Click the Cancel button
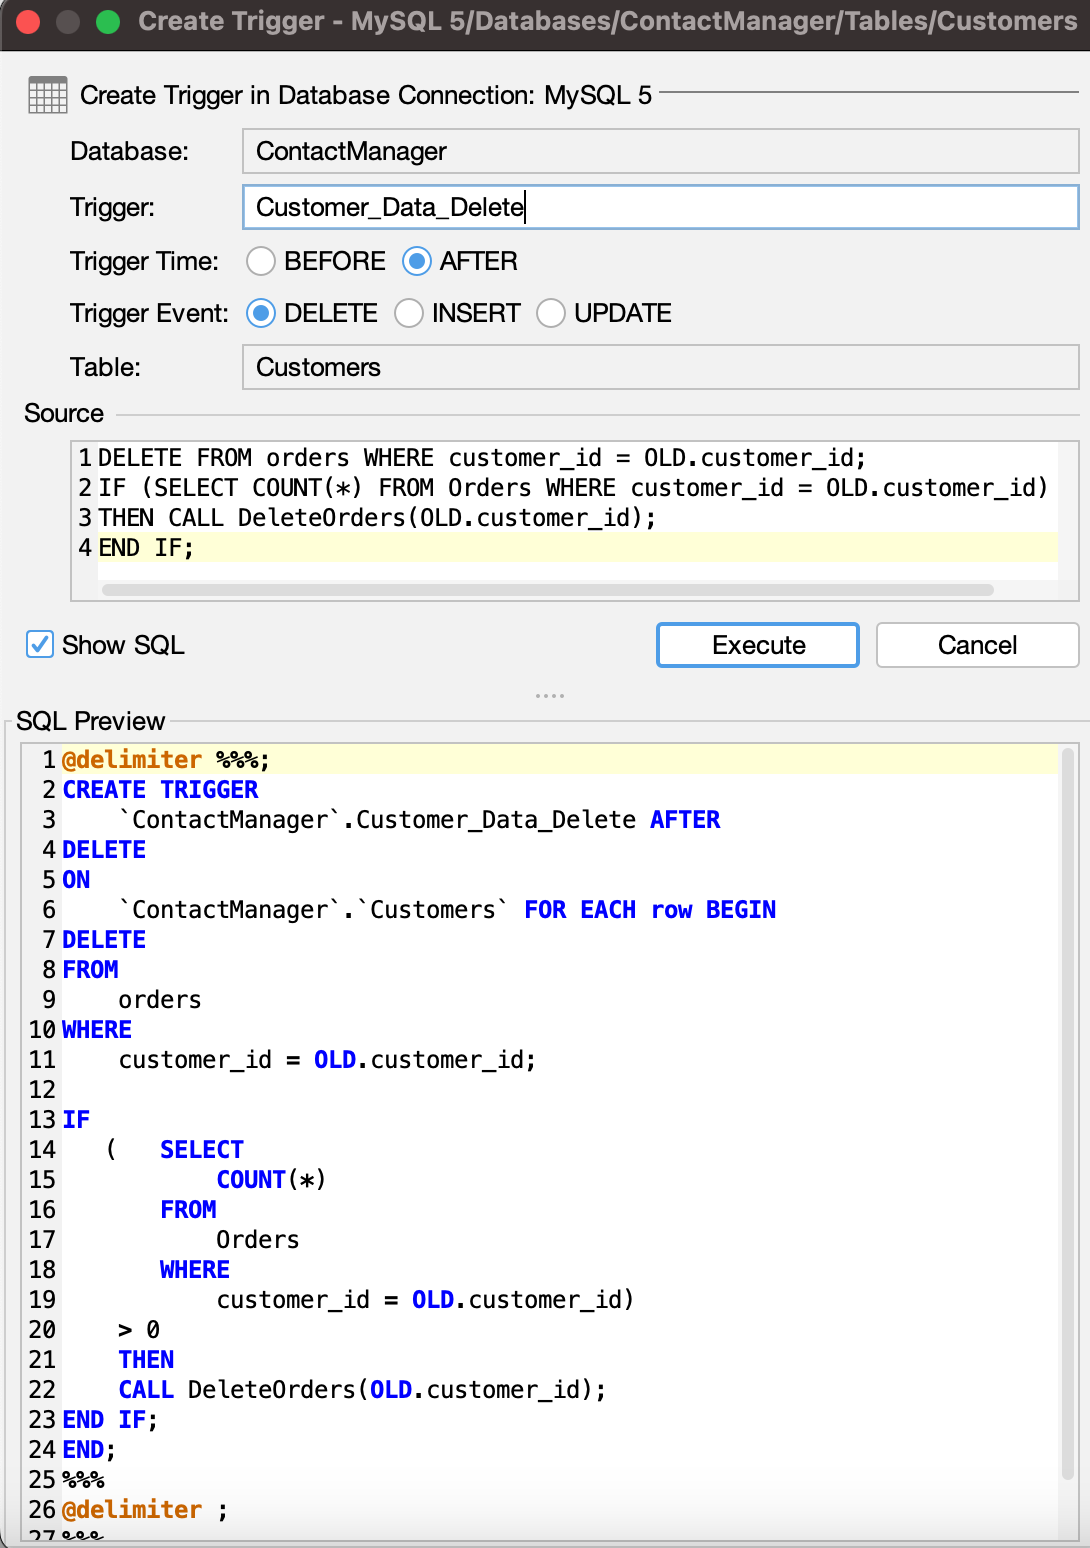Screen dimensions: 1090x1548 [977, 645]
